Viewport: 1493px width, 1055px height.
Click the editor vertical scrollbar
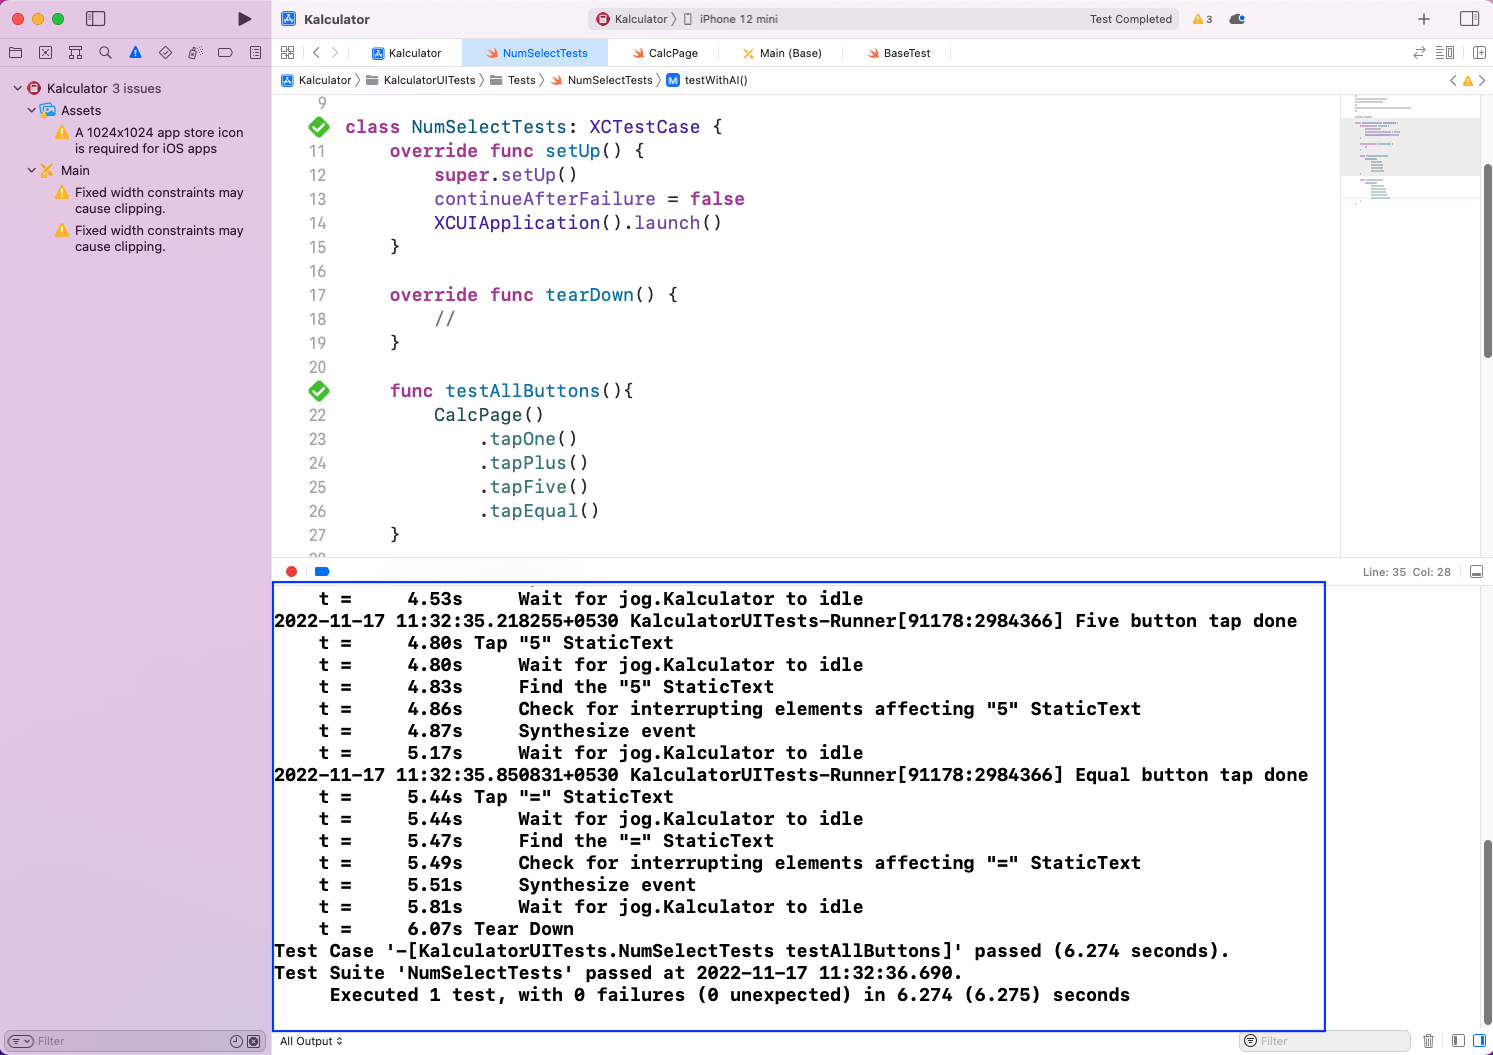pyautogui.click(x=1488, y=260)
